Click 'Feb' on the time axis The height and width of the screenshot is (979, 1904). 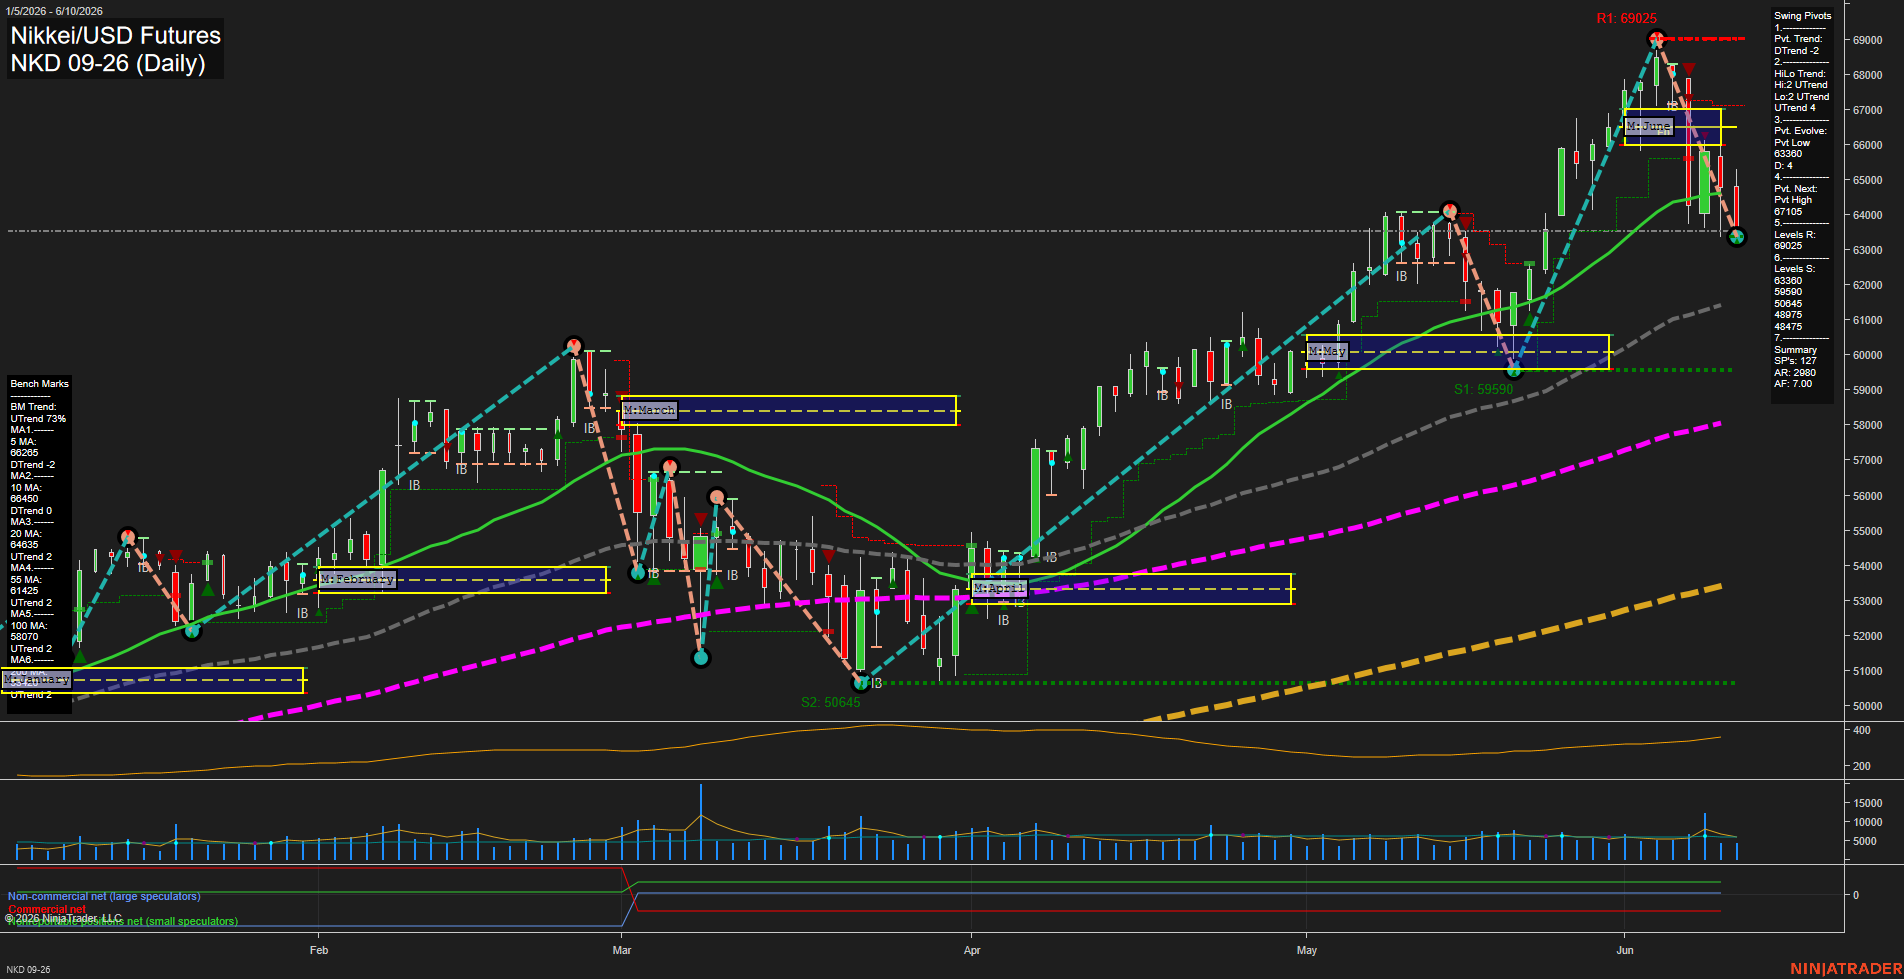[x=319, y=950]
